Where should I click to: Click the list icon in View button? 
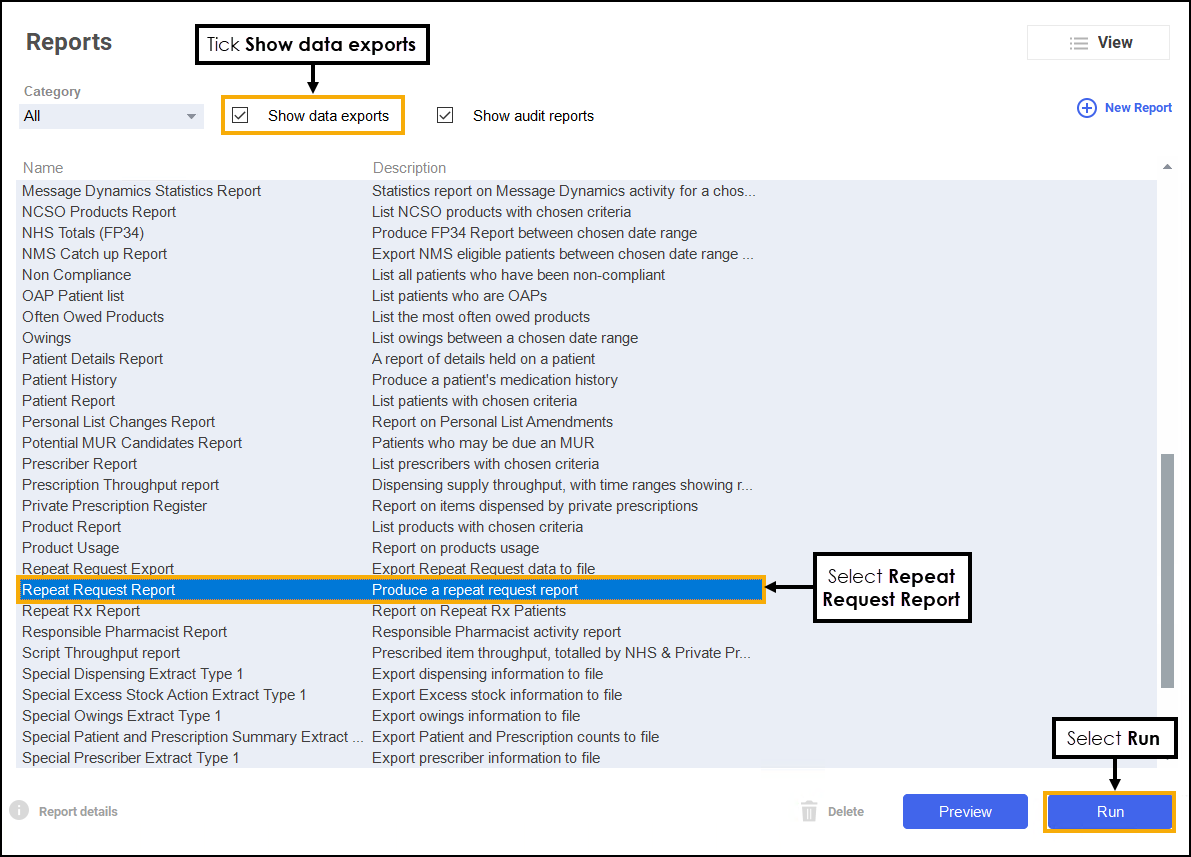coord(1078,43)
